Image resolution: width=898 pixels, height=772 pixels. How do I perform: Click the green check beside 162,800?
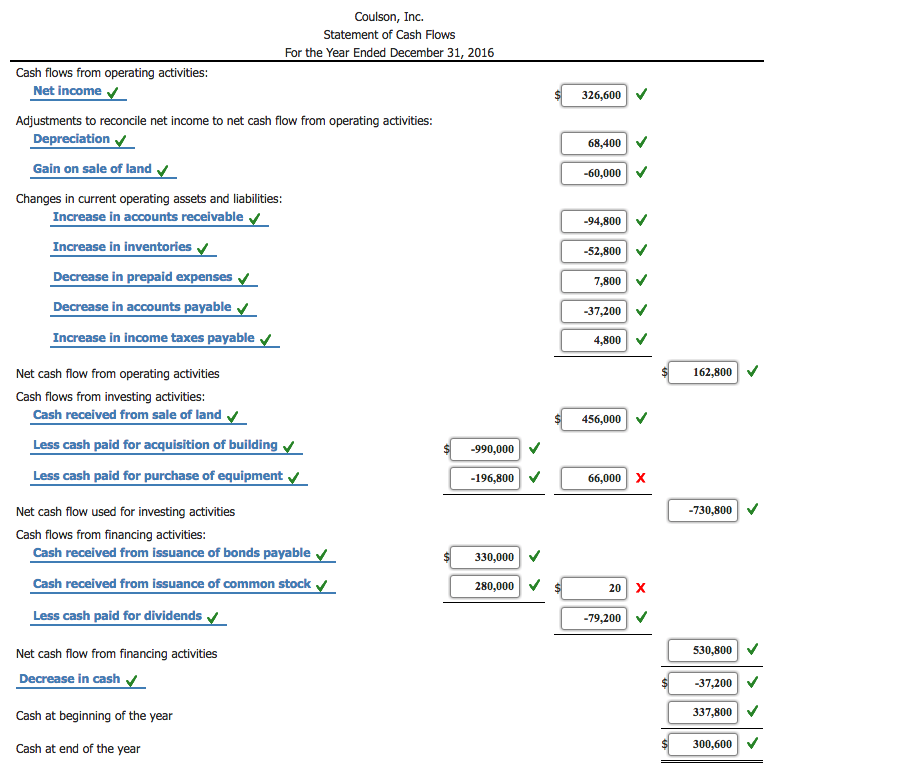753,371
